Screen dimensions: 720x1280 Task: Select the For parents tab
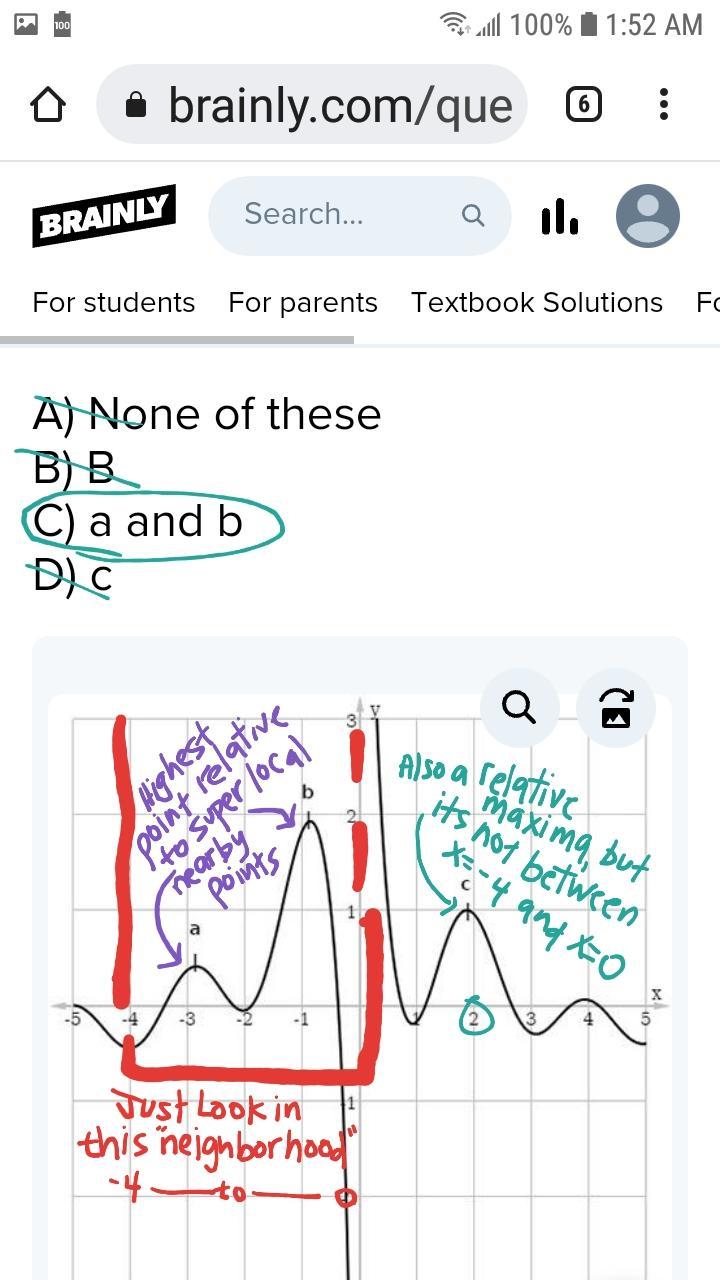[303, 303]
